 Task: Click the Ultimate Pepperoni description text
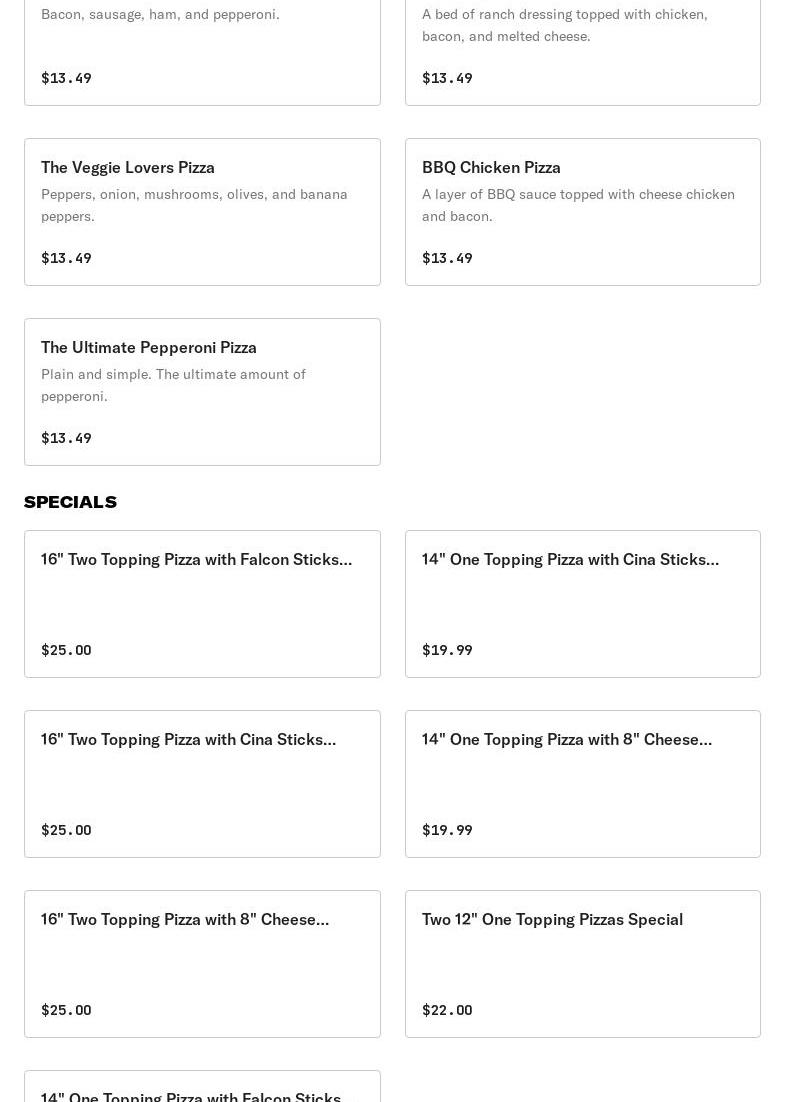(x=173, y=385)
